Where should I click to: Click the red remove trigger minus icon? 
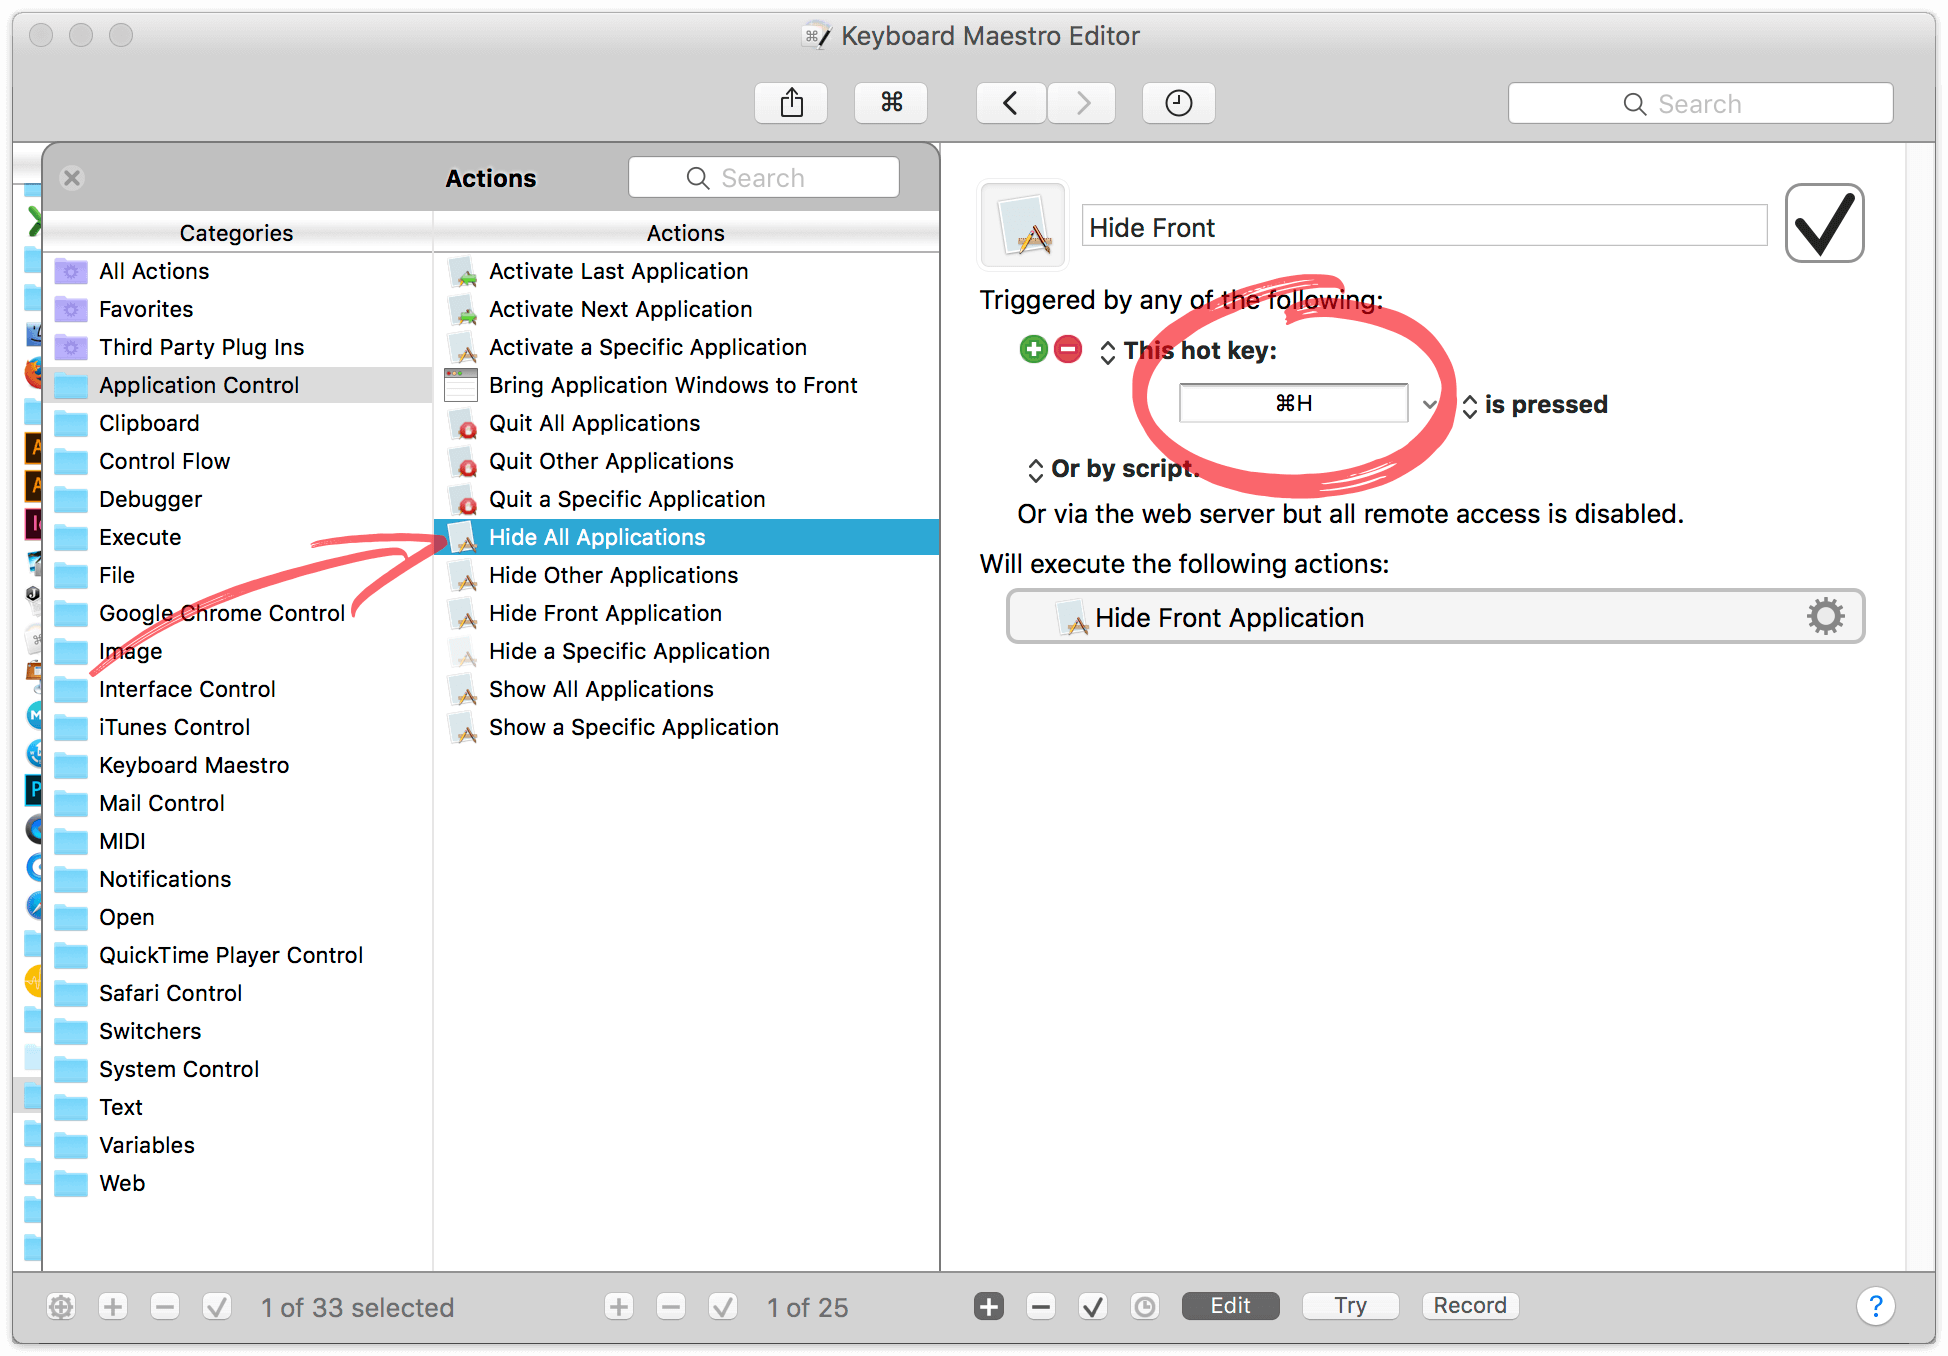pyautogui.click(x=1068, y=349)
